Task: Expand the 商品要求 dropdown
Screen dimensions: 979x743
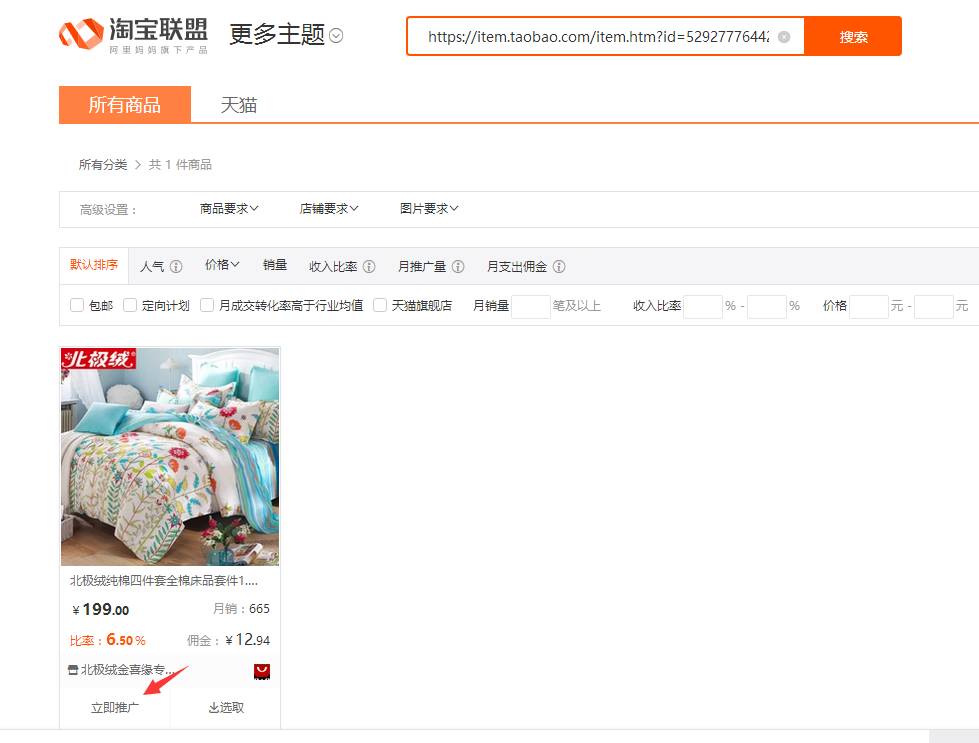Action: click(x=229, y=209)
